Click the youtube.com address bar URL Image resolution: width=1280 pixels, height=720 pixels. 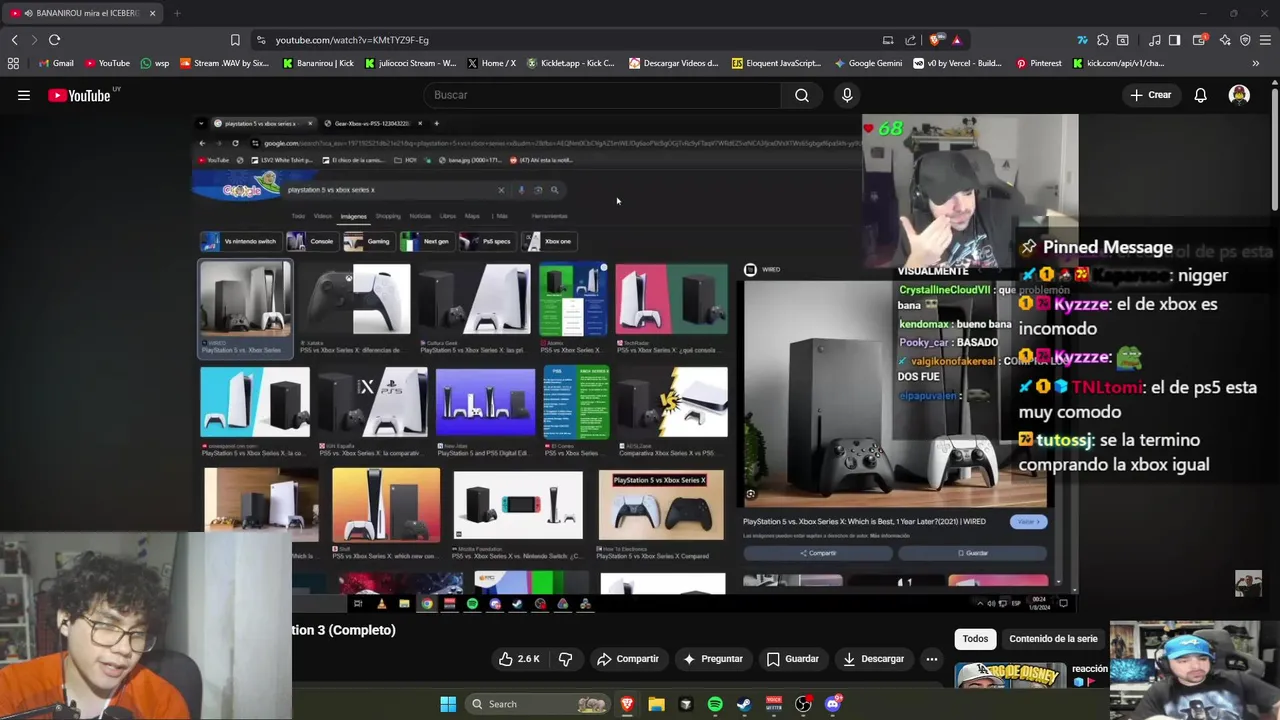pyautogui.click(x=352, y=40)
